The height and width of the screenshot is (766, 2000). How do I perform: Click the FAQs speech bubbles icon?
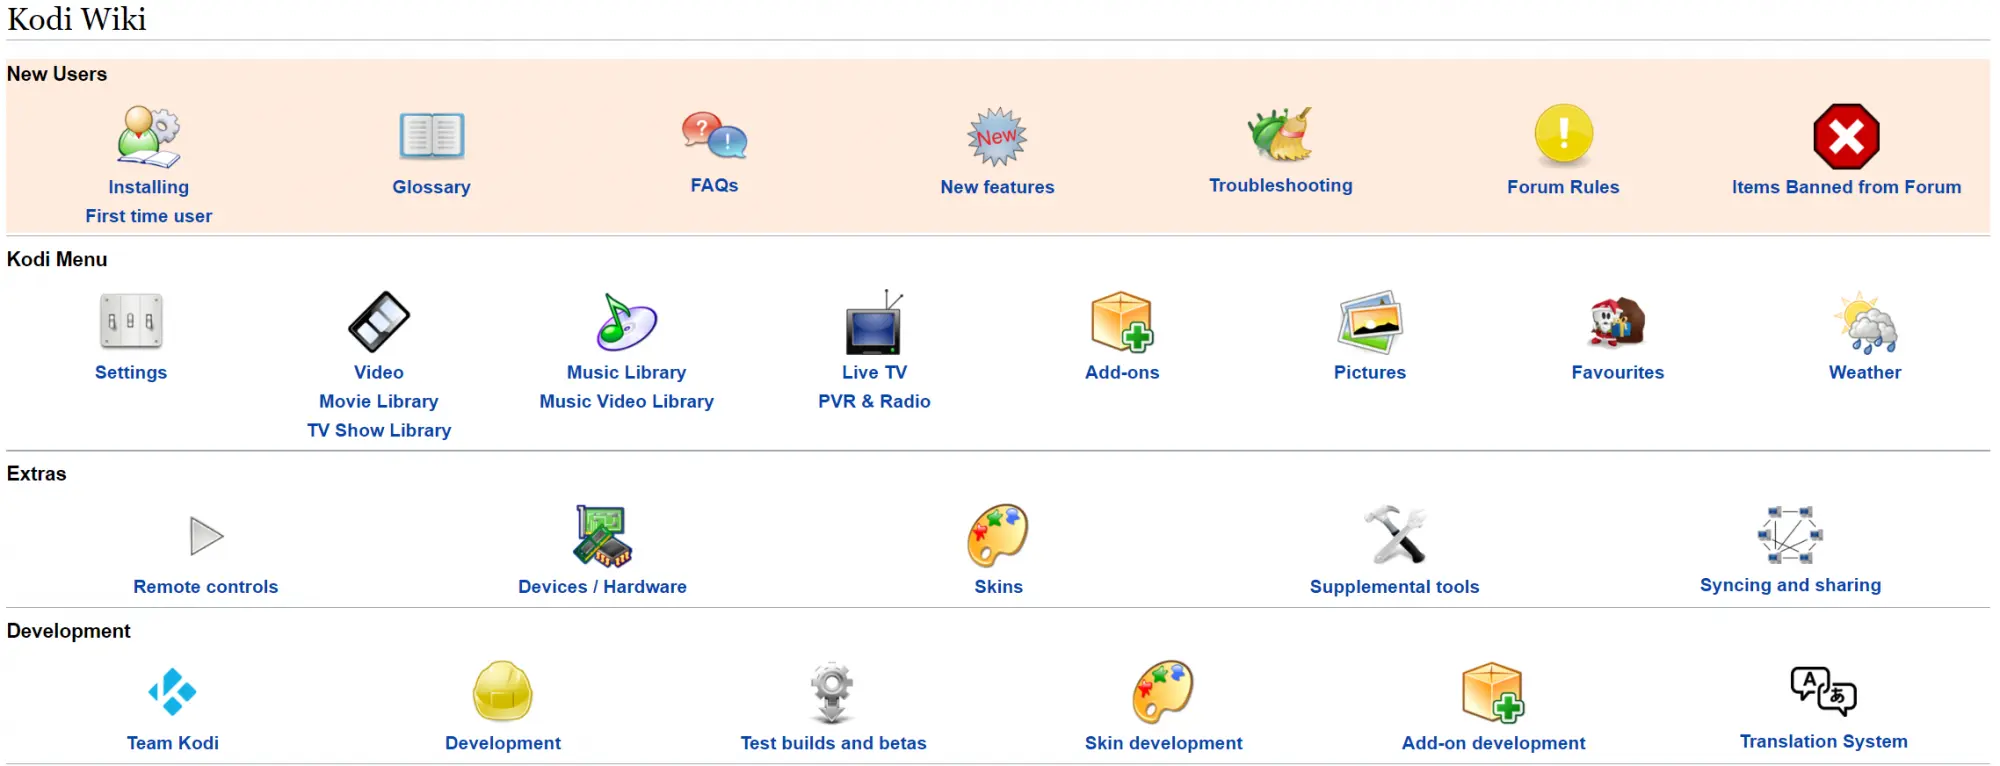click(714, 135)
